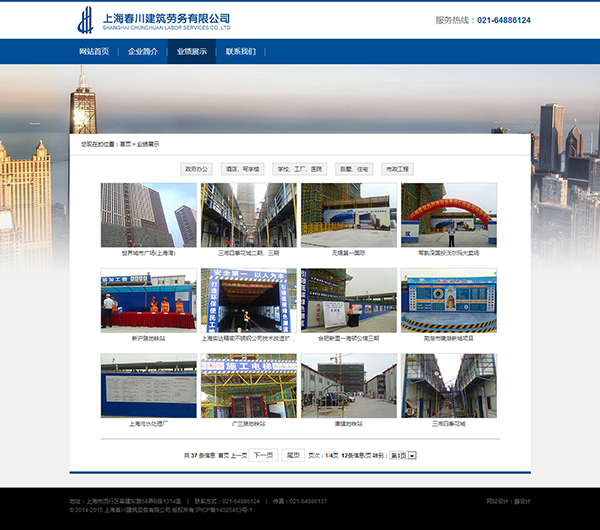Viewport: 600px width, 530px height.
Task: Expand the page number dropdown
Action: [412, 456]
